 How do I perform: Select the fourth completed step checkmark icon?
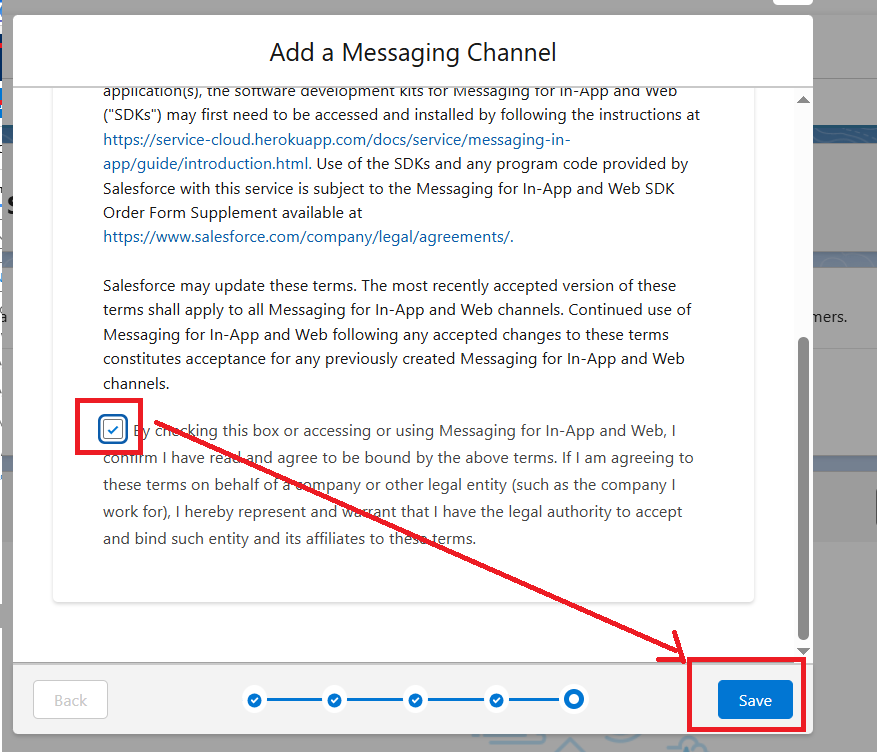pos(497,700)
